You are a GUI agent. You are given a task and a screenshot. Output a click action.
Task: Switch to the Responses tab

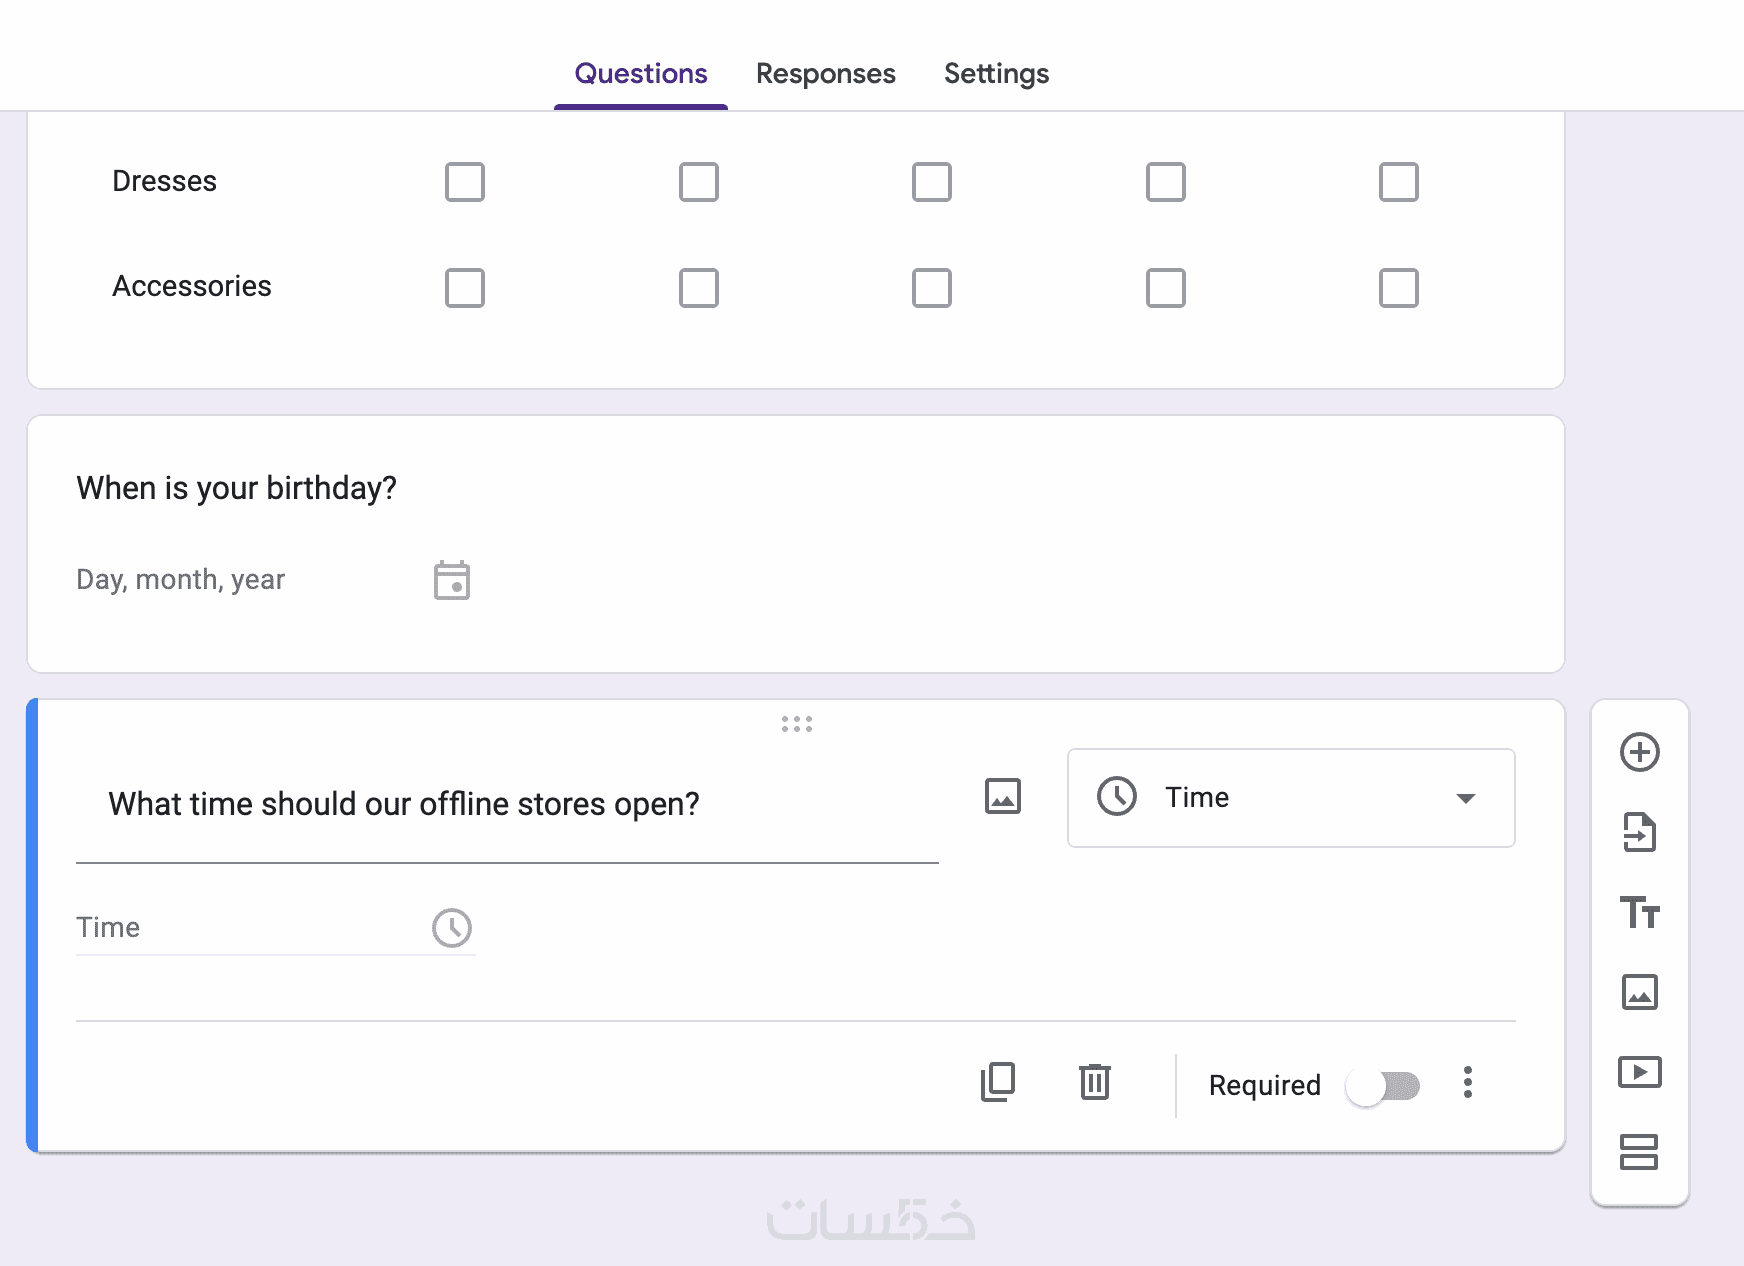[825, 74]
